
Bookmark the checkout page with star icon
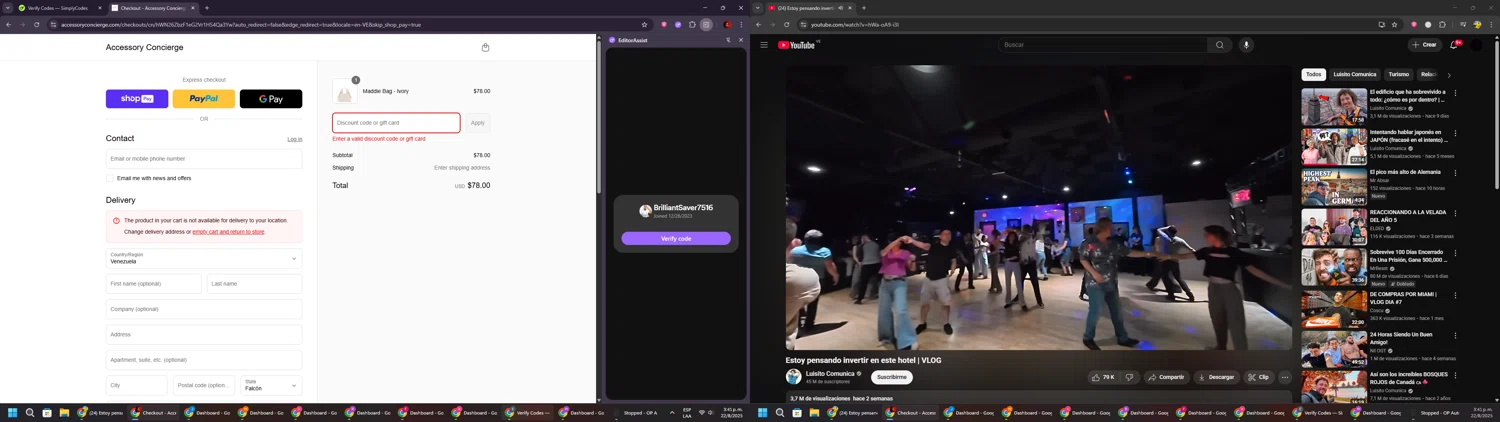[x=644, y=25]
